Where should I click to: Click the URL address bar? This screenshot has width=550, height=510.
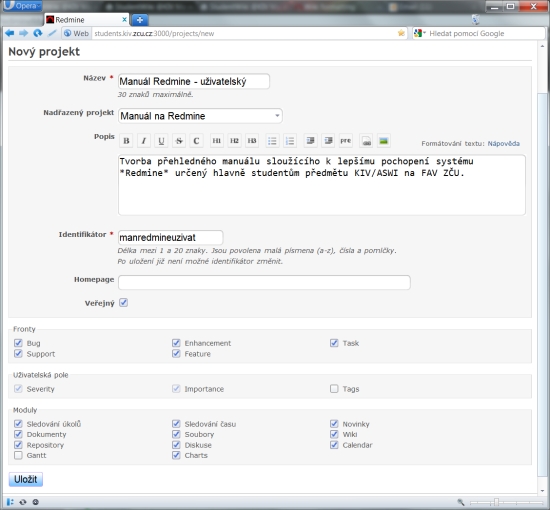(x=244, y=33)
